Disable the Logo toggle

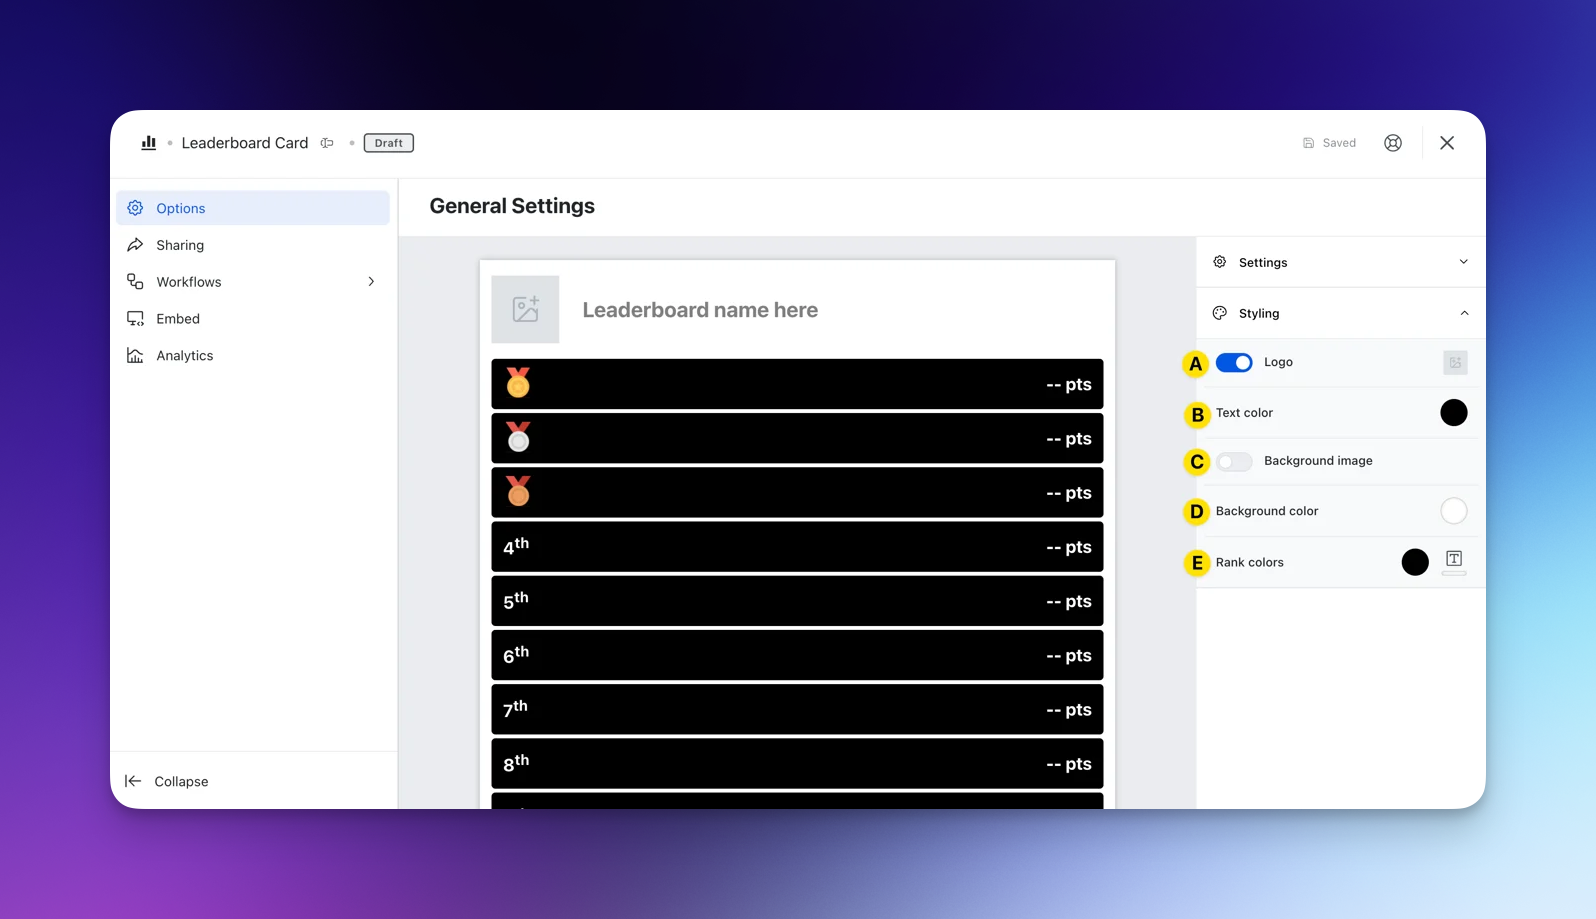pyautogui.click(x=1233, y=363)
